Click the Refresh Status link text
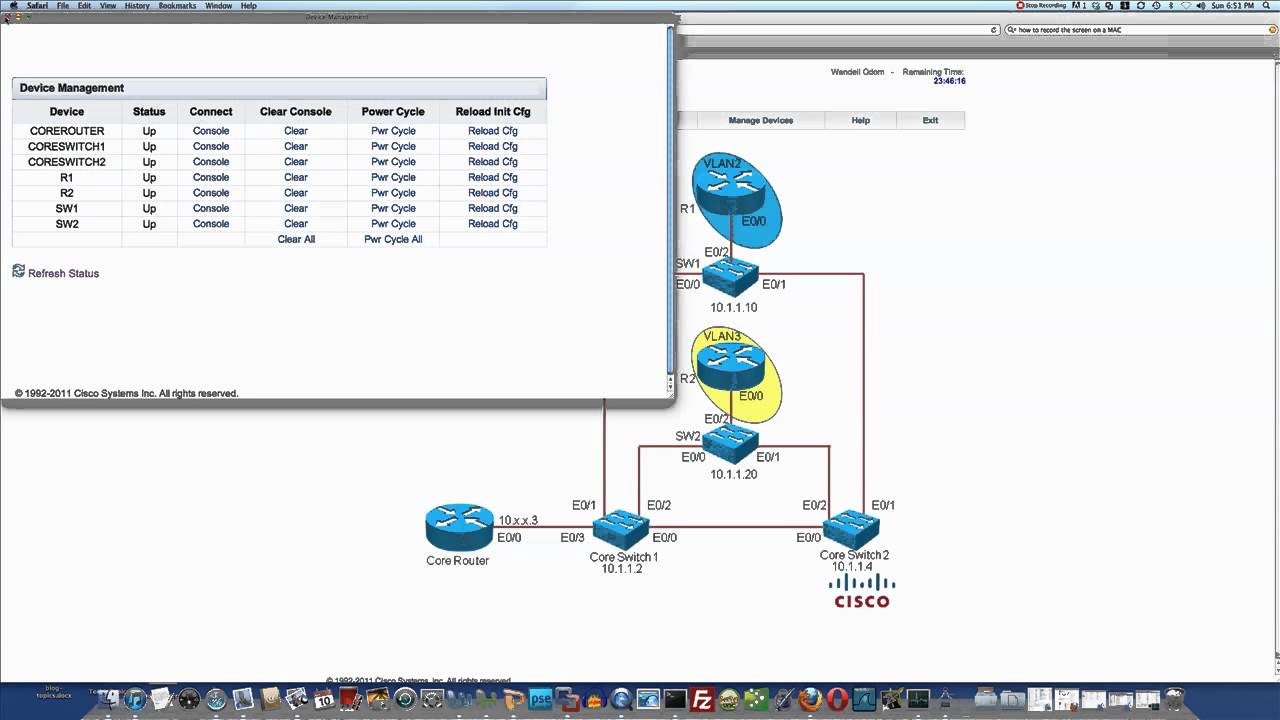The height and width of the screenshot is (720, 1280). point(63,273)
